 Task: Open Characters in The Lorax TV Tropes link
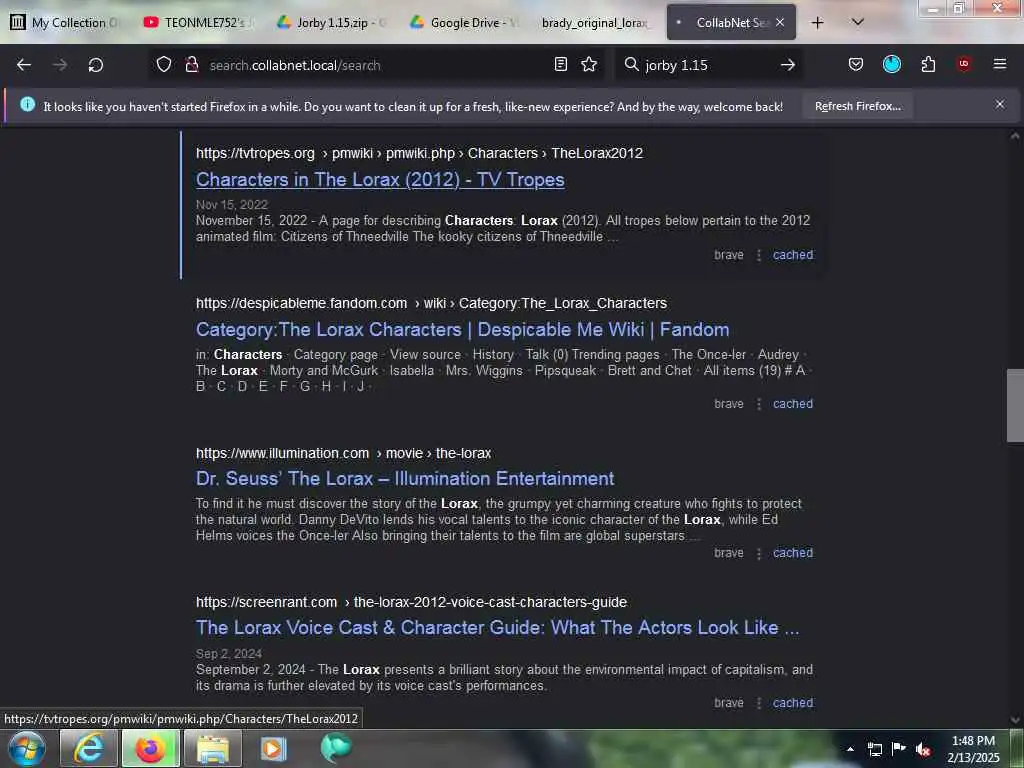[x=380, y=180]
